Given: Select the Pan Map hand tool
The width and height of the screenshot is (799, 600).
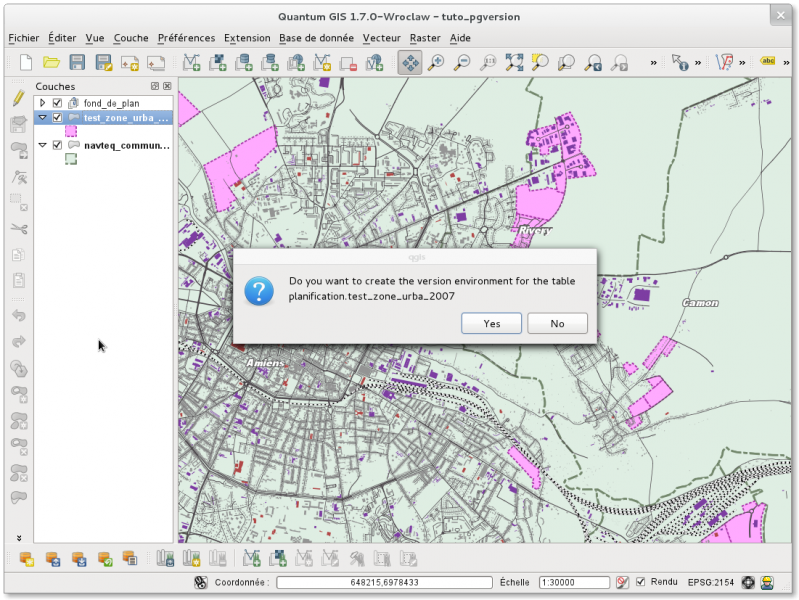Looking at the screenshot, I should click(409, 63).
